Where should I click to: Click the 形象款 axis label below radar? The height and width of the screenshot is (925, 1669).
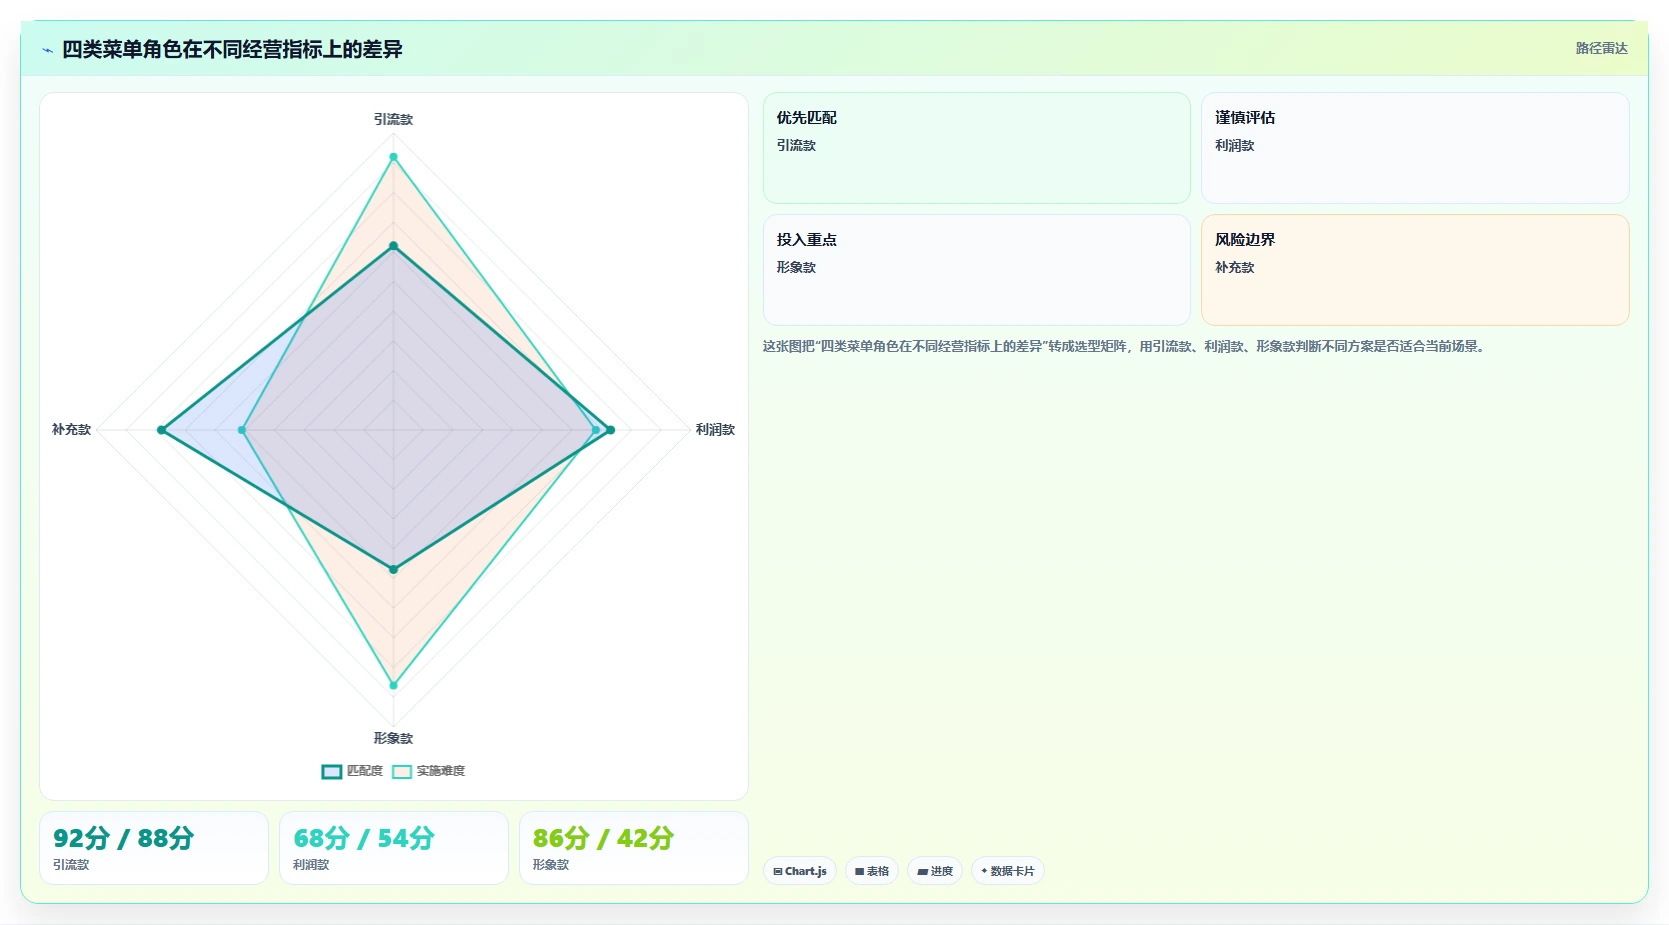[x=393, y=738]
